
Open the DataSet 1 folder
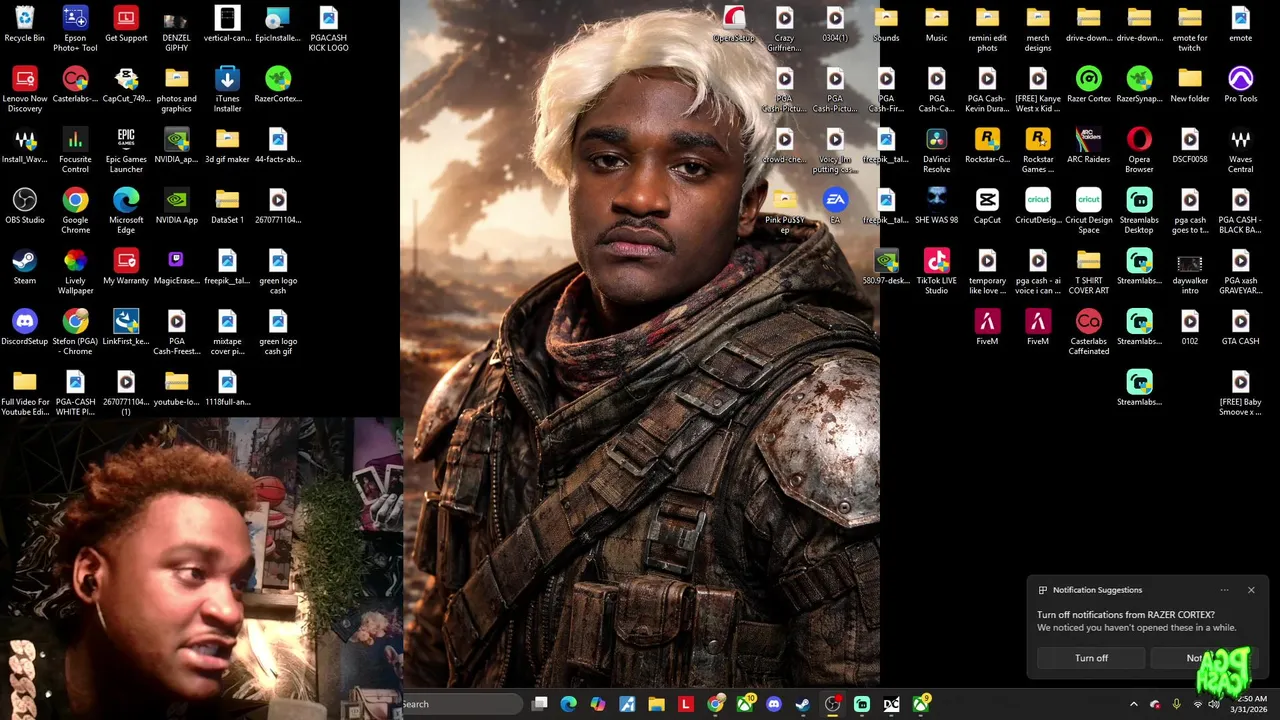pos(227,207)
